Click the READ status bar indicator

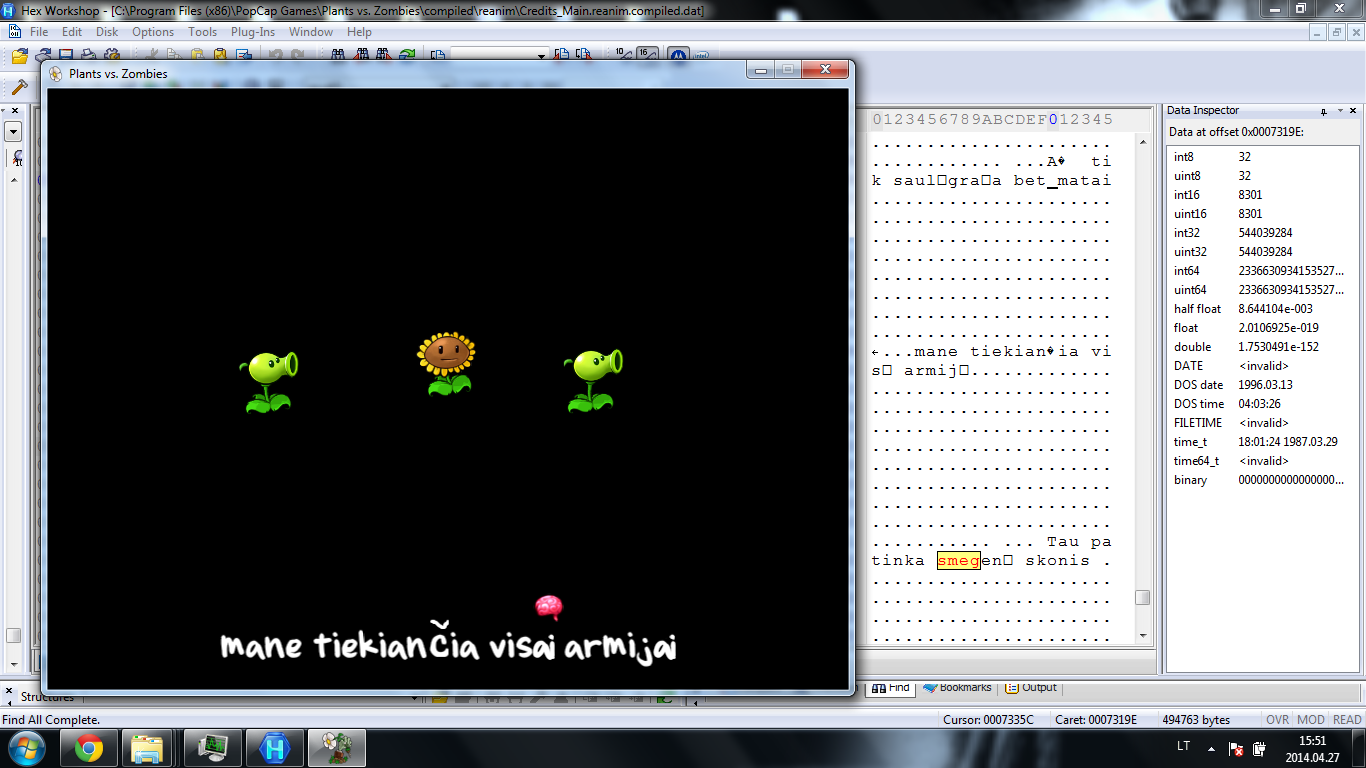coord(1346,720)
